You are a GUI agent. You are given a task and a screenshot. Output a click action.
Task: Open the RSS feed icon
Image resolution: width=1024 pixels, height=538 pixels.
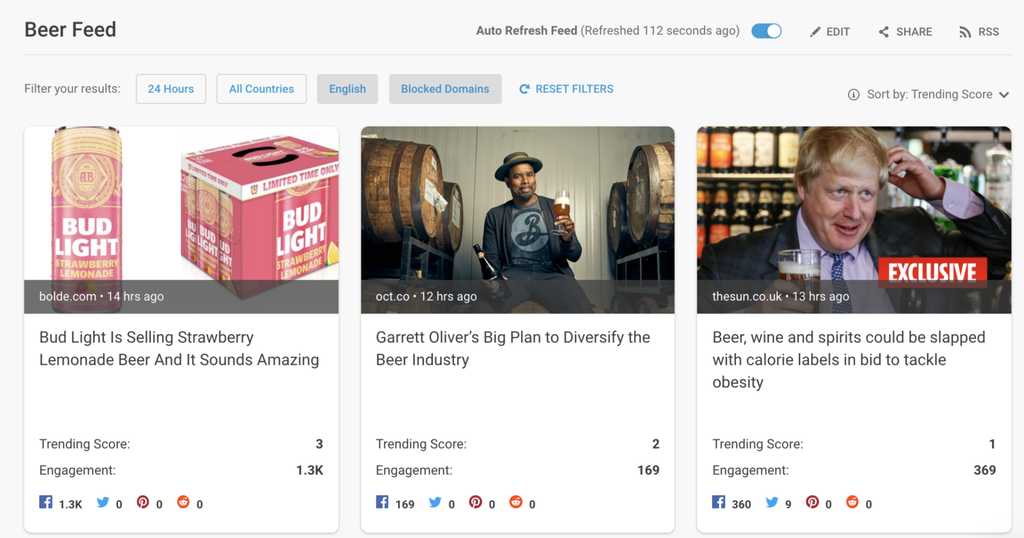965,32
